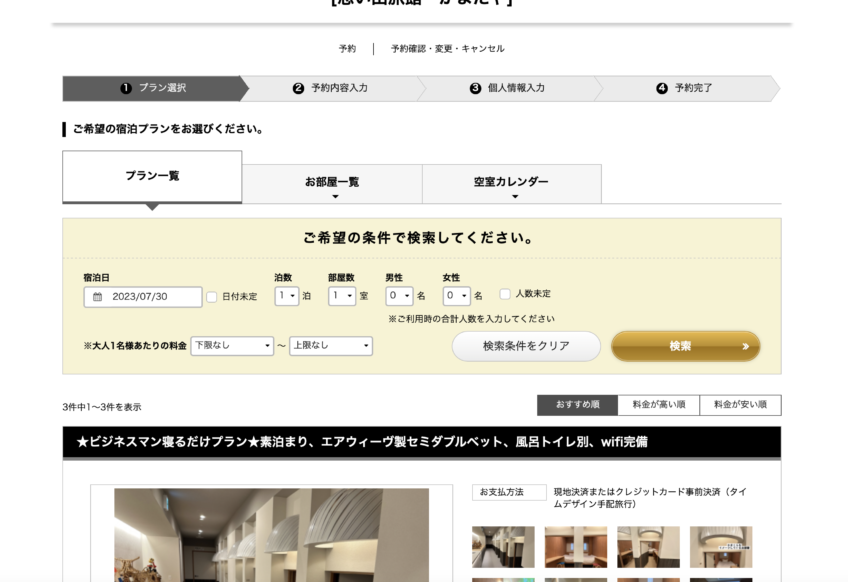848x582 pixels.
Task: Click the 3件中1〜3件を表示 text
Action: 102,407
